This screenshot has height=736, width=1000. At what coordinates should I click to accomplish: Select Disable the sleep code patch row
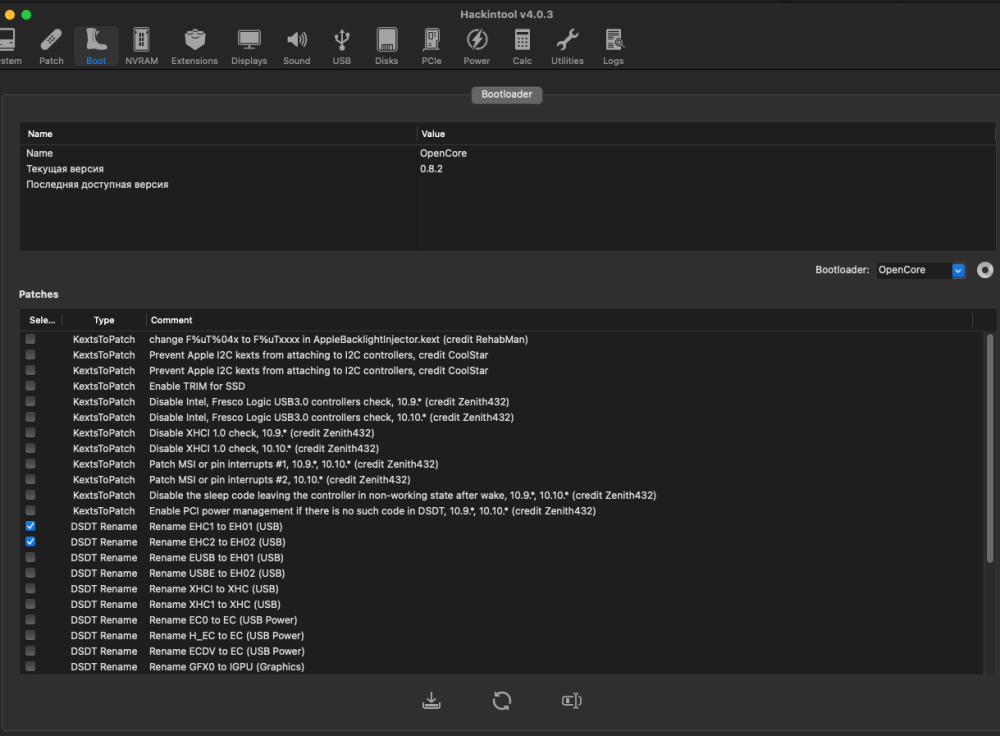[x=503, y=495]
